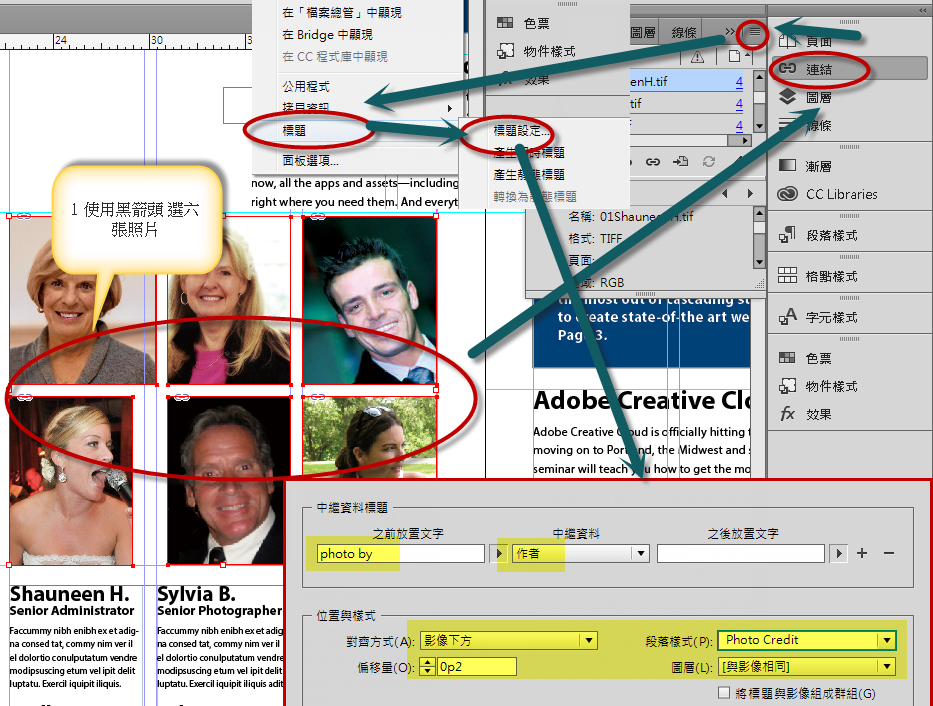
Task: Select 在 Bridge 中顯現 menu item
Action: pyautogui.click(x=327, y=35)
